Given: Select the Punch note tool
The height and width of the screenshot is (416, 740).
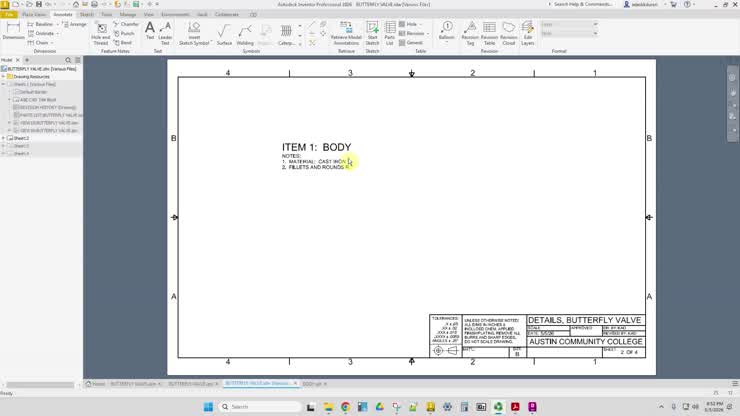Looking at the screenshot, I should [124, 34].
